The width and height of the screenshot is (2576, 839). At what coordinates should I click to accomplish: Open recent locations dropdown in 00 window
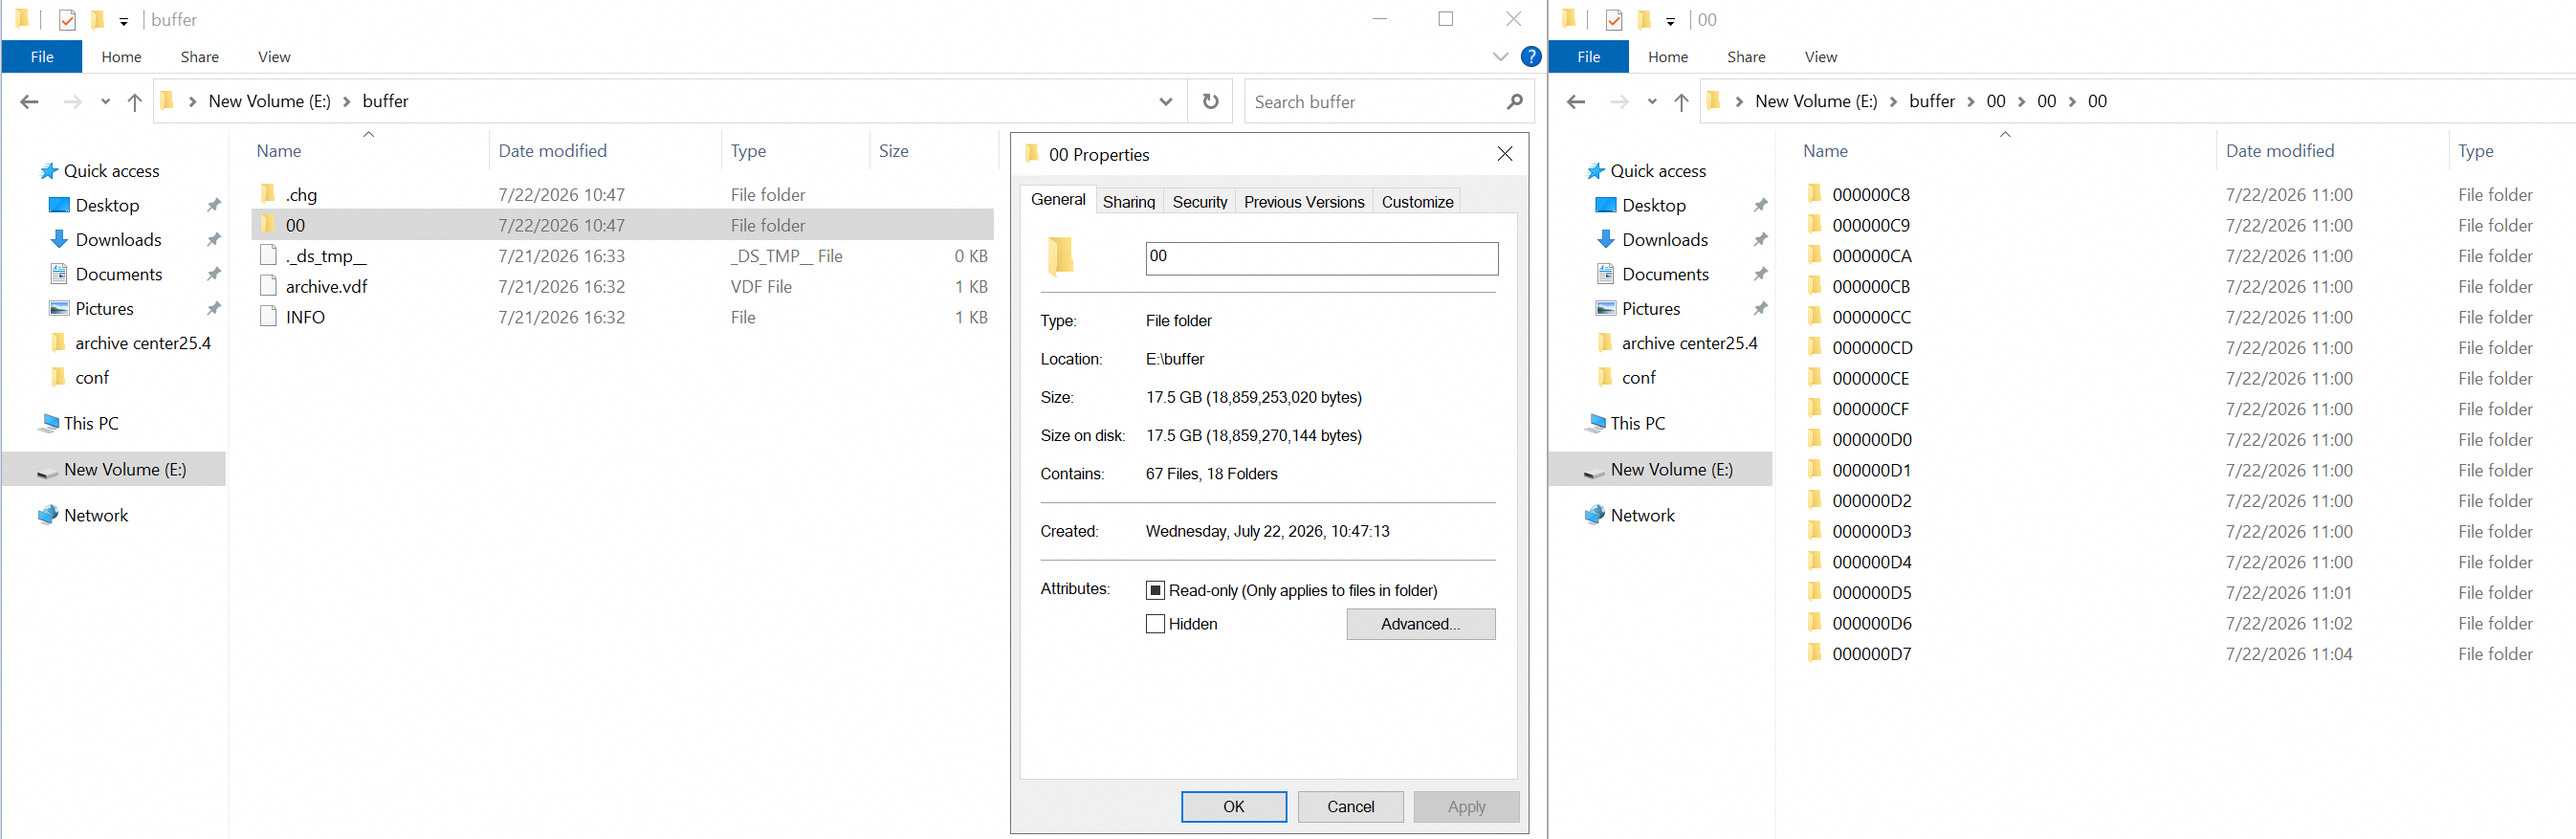coord(1652,101)
